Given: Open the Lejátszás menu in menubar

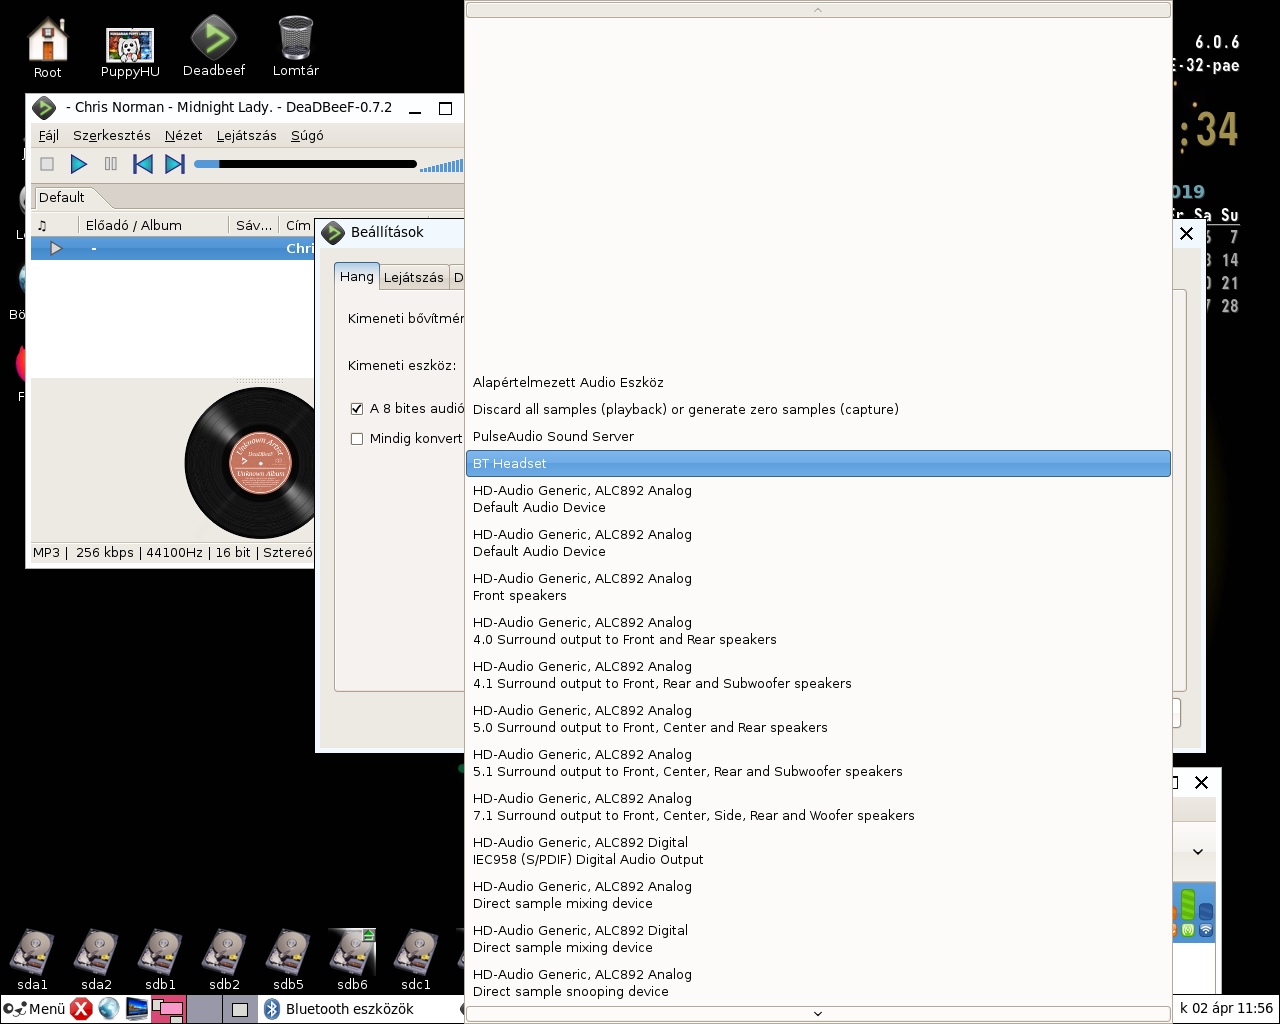Looking at the screenshot, I should pos(246,135).
